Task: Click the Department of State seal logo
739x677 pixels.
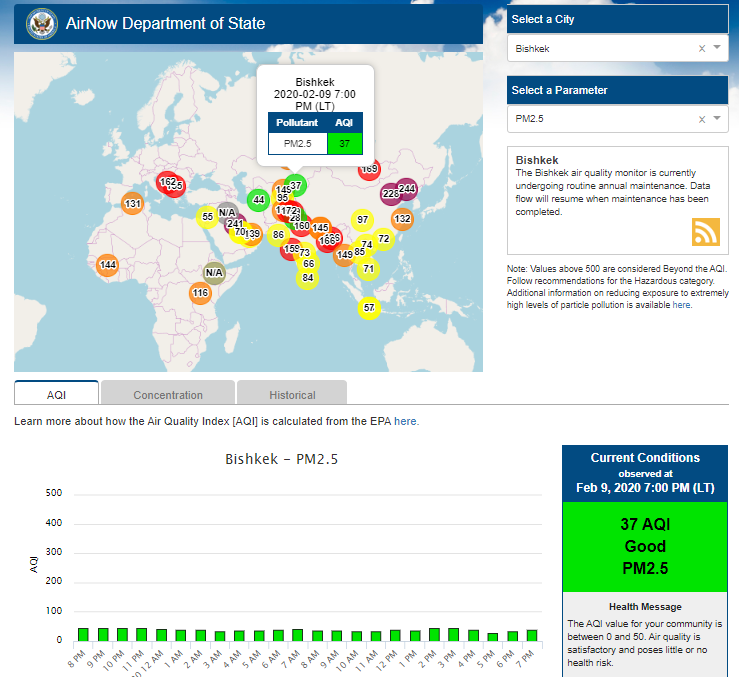Action: coord(41,22)
